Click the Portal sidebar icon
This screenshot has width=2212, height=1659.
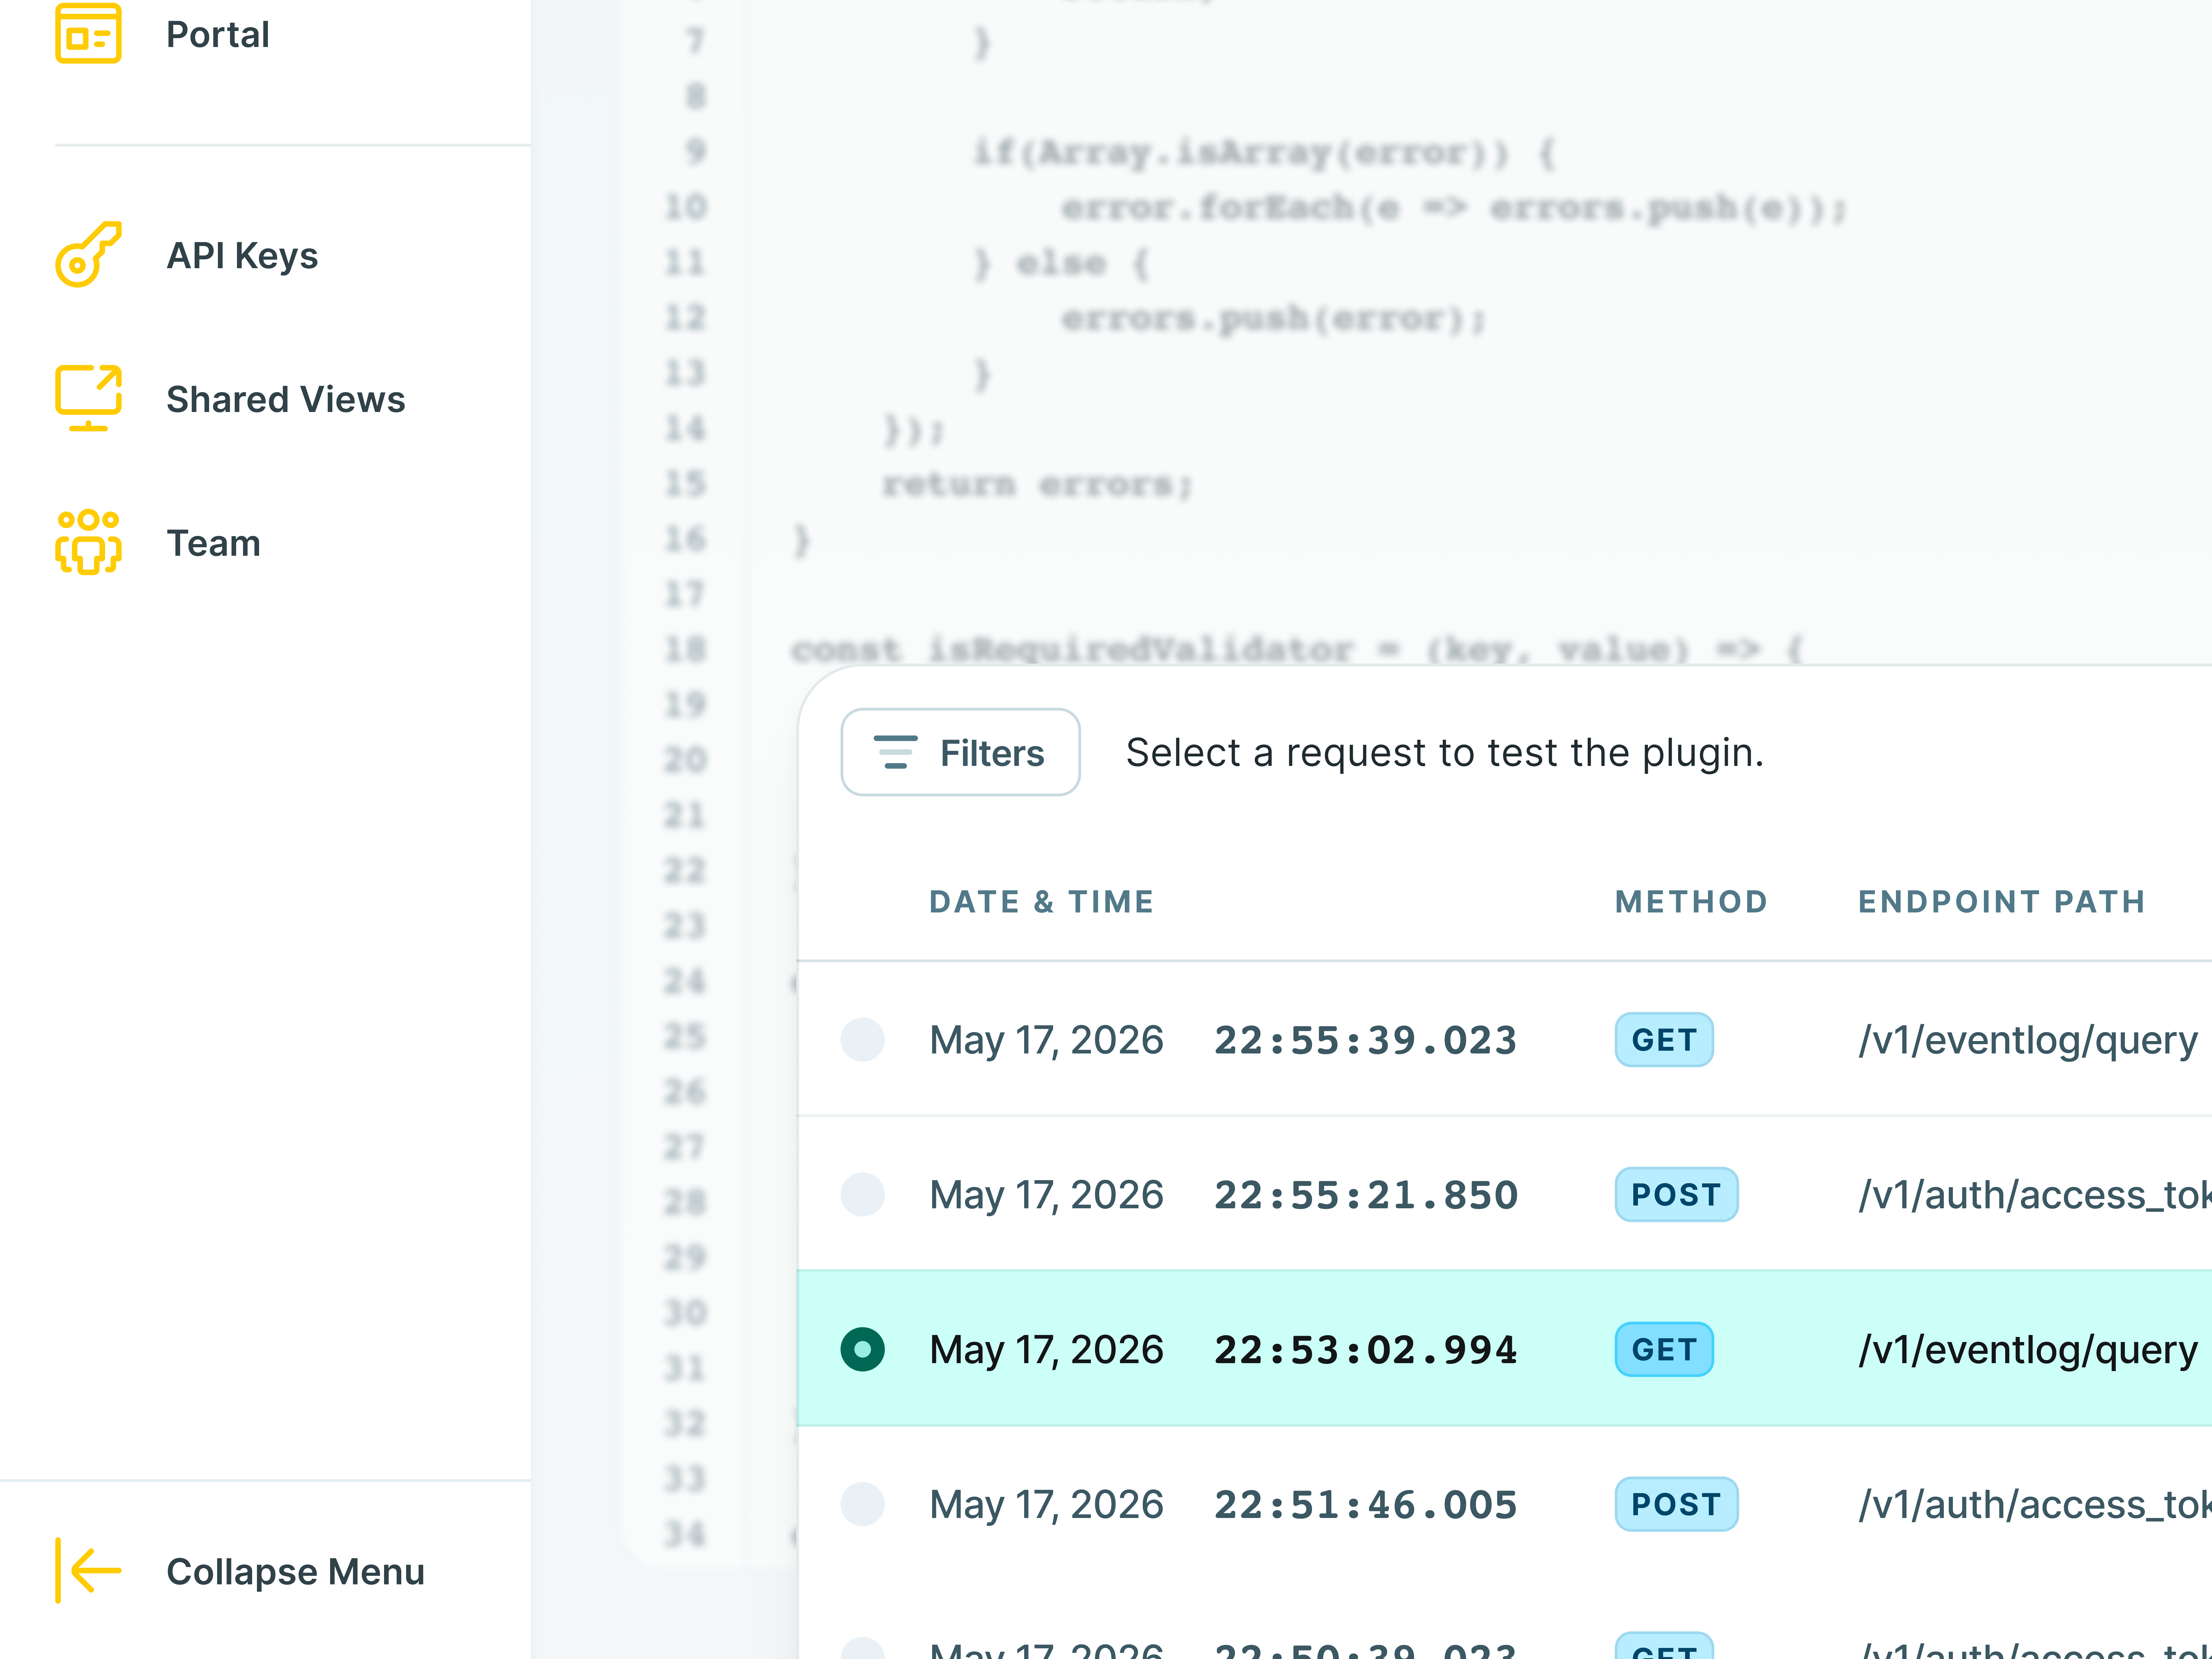[88, 33]
